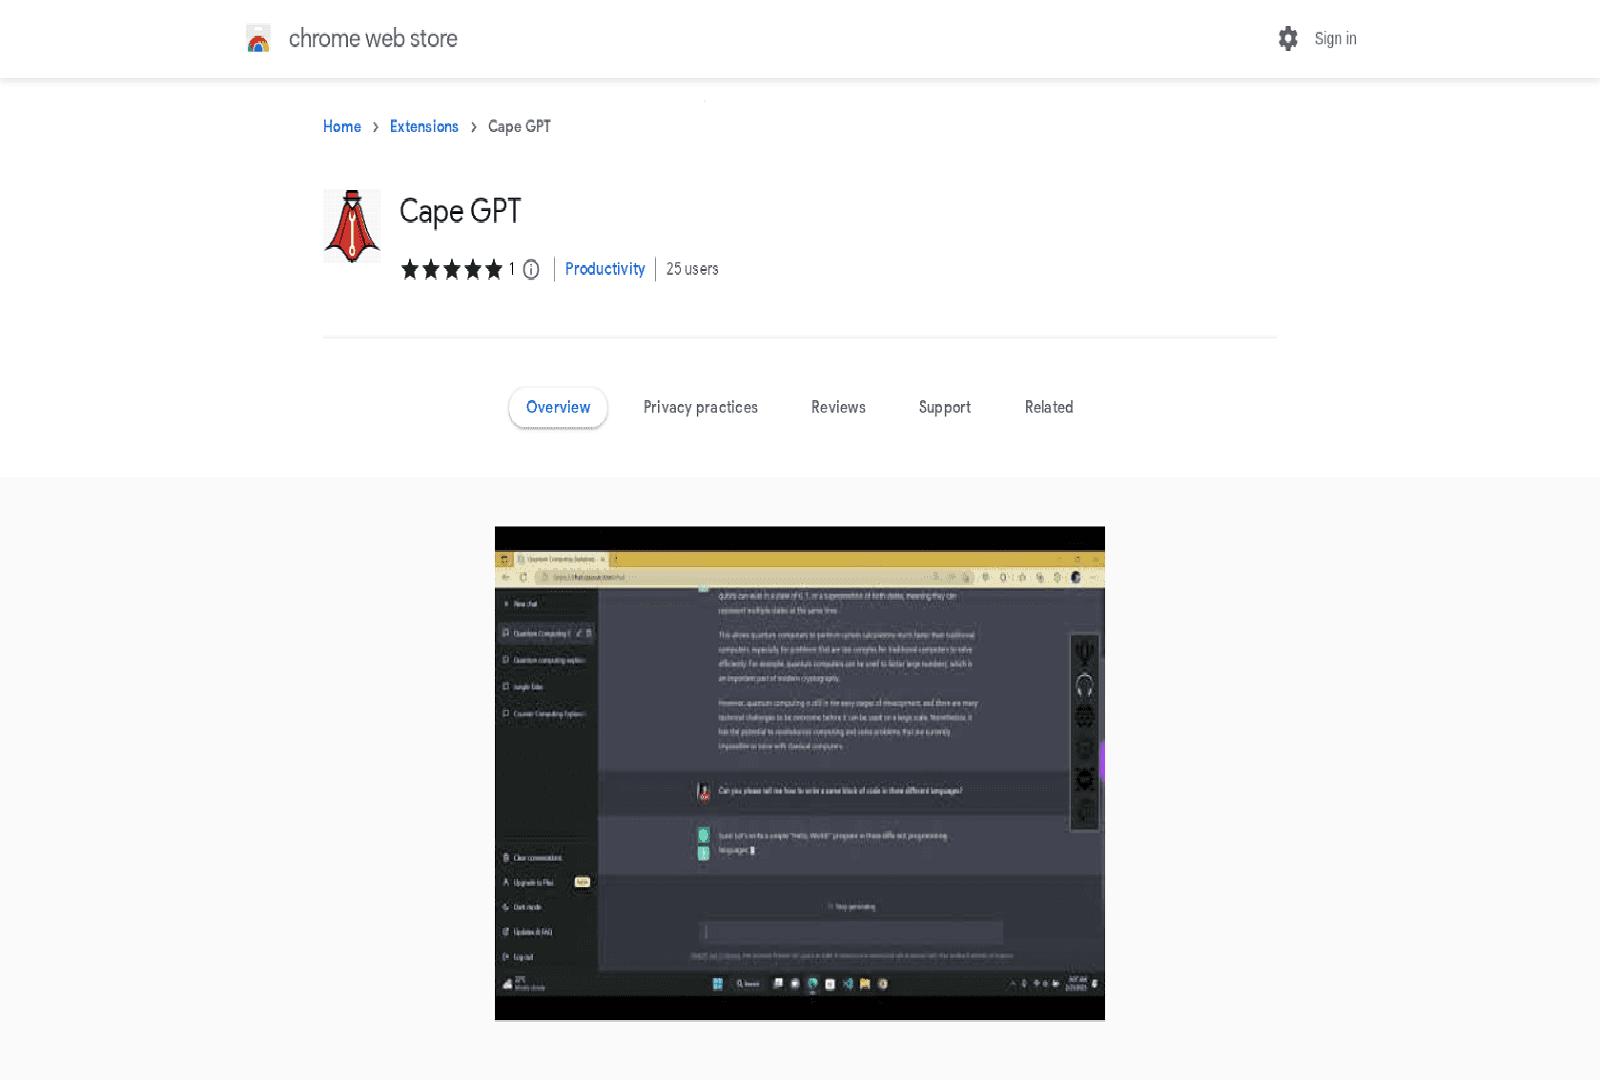Click the Cape GPT red cape icon
1600x1080 pixels.
(352, 226)
